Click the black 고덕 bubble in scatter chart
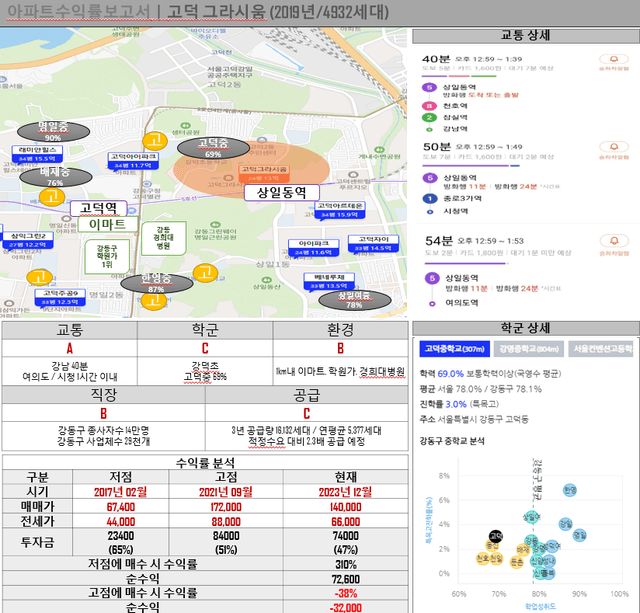Screen dimensions: 640x613 496,536
